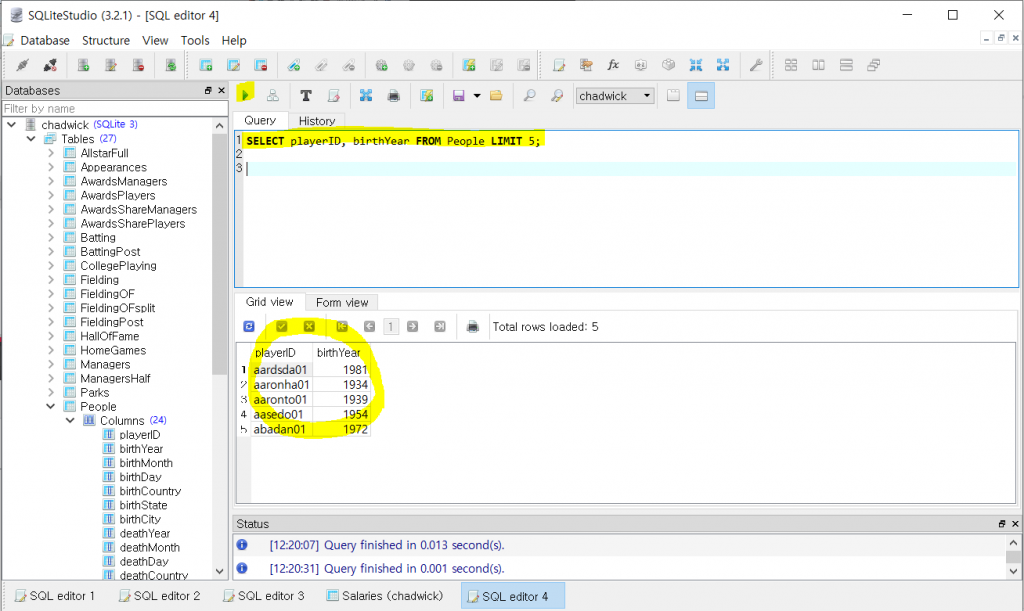Open the configuration wrench icon
The height and width of the screenshot is (611, 1024).
756,65
